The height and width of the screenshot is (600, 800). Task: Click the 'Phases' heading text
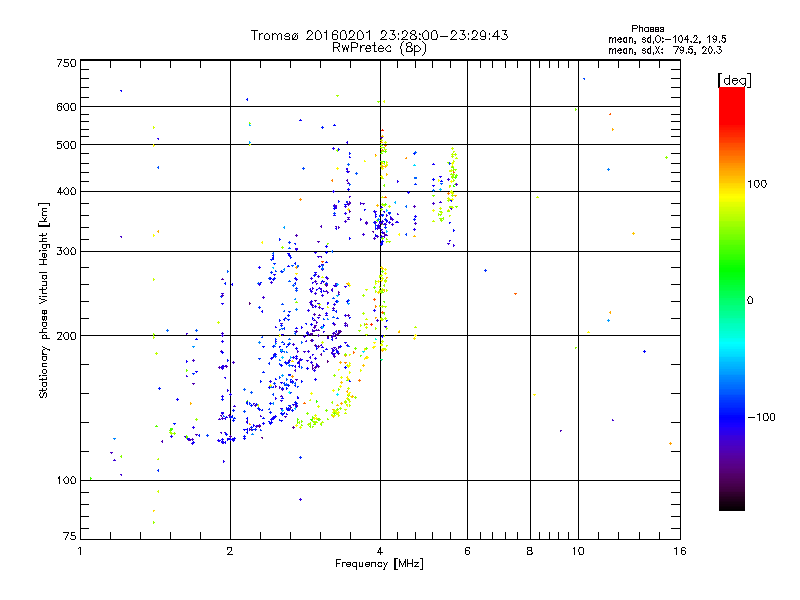coord(647,29)
